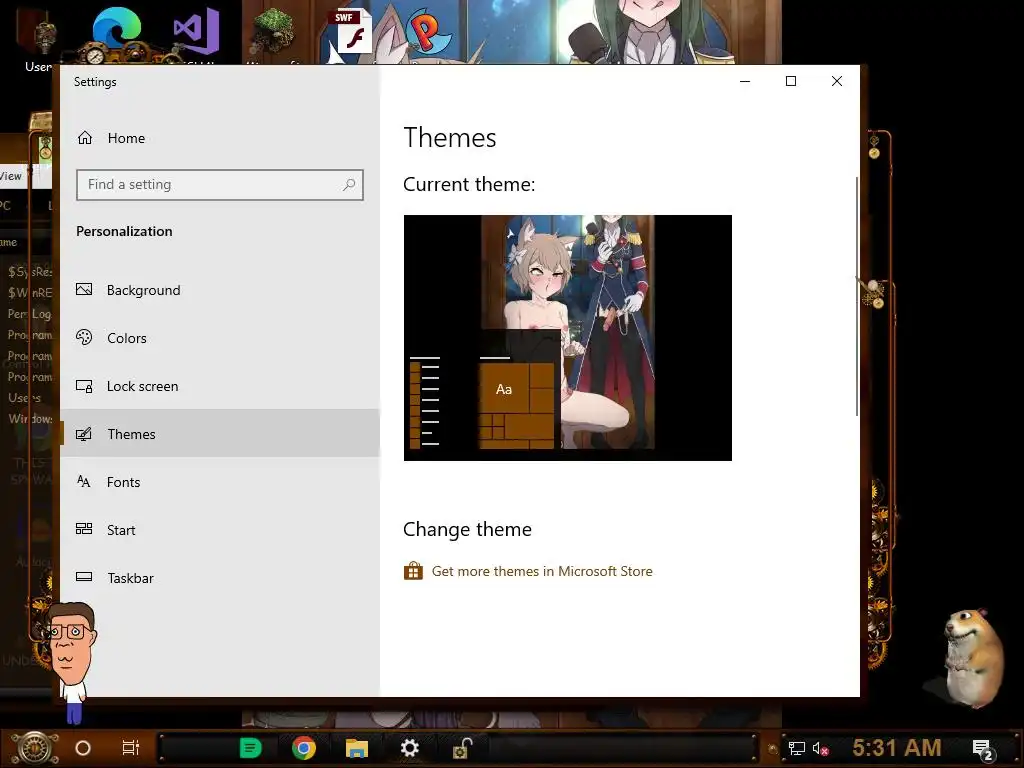1024x768 pixels.
Task: Click the search magnifier icon in Settings
Action: tap(349, 185)
